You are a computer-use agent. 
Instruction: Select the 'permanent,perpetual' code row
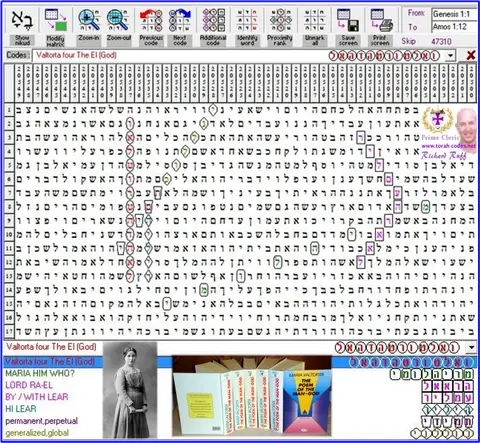tap(41, 421)
